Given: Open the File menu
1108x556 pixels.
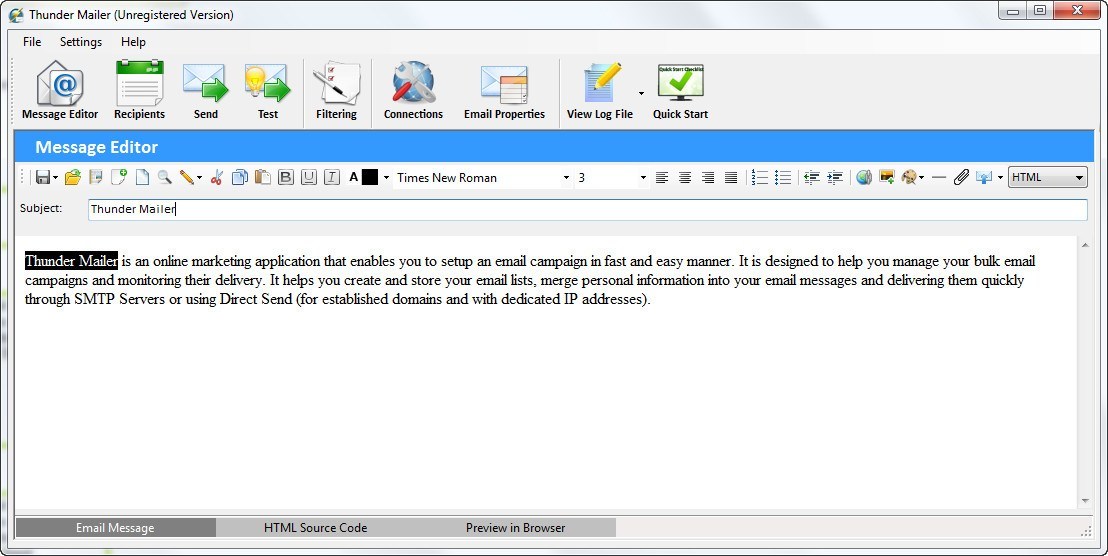Looking at the screenshot, I should point(32,42).
